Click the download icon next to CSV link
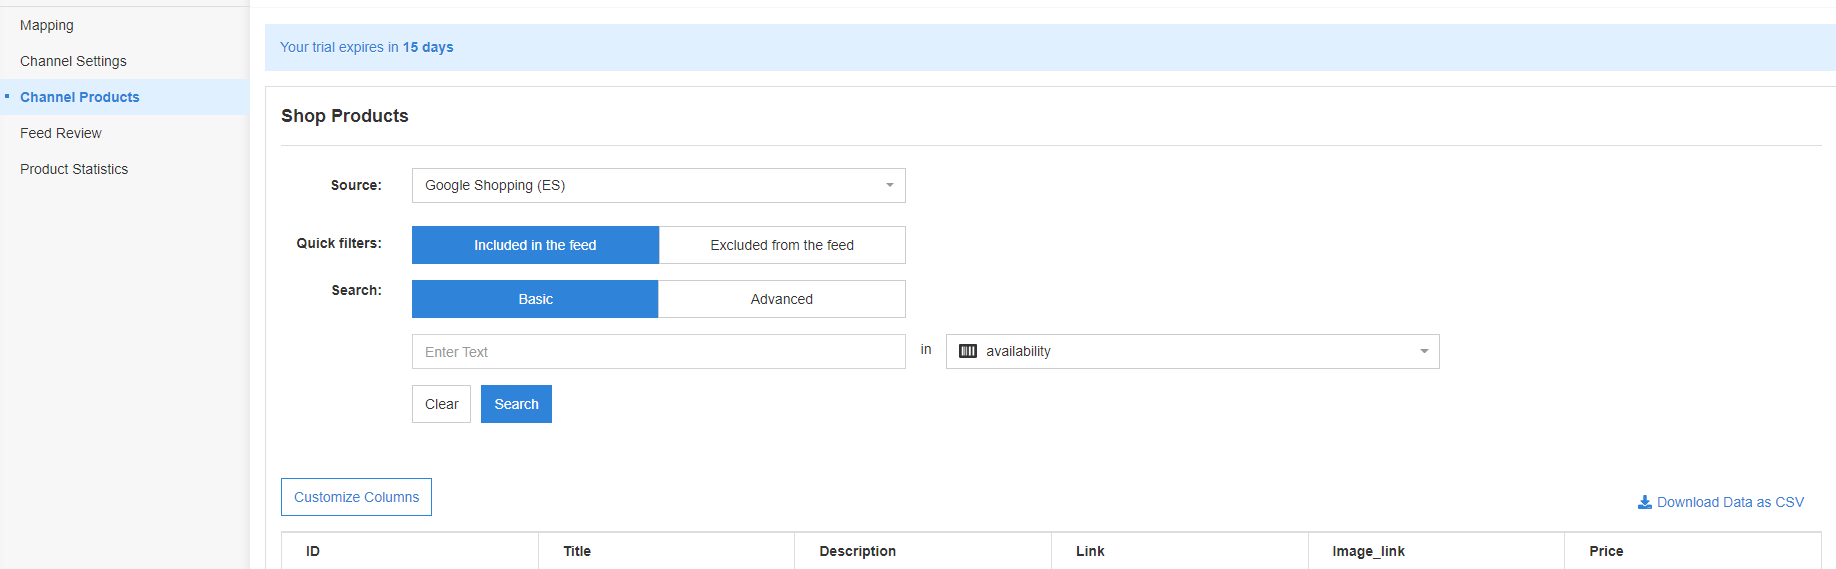 pyautogui.click(x=1644, y=502)
